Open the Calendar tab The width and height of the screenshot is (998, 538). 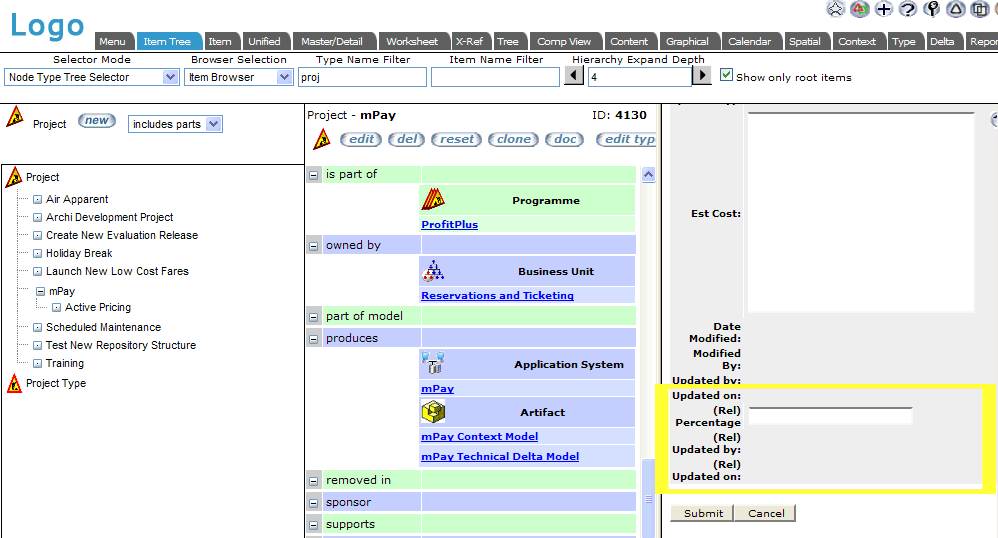[749, 42]
